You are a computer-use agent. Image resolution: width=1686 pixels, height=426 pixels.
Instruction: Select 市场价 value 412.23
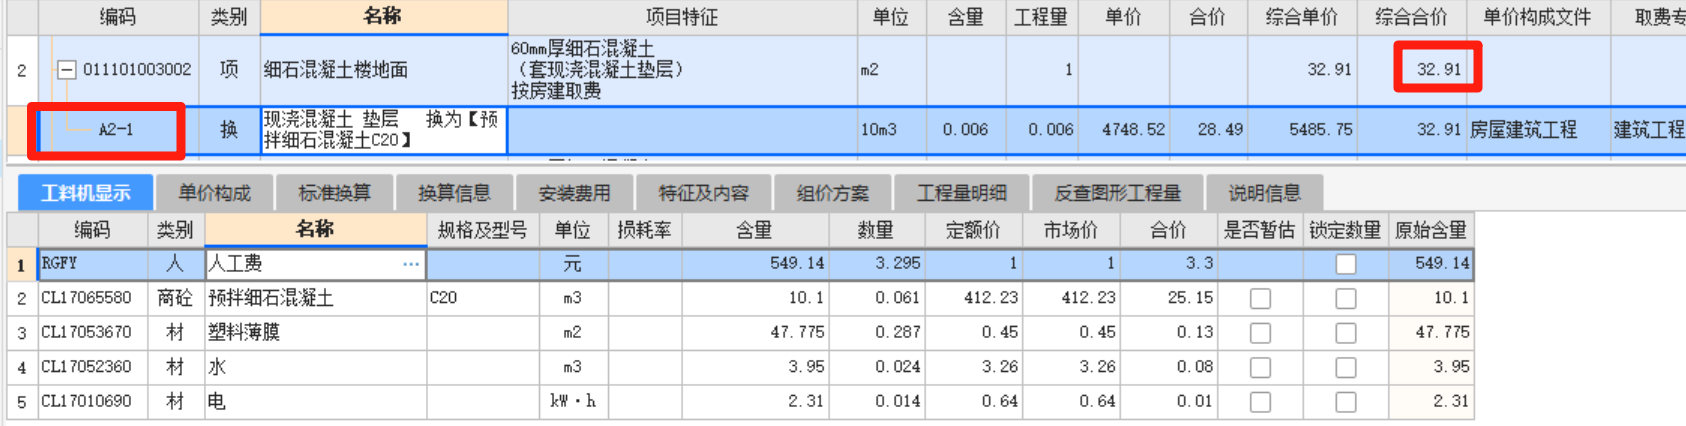(1088, 299)
